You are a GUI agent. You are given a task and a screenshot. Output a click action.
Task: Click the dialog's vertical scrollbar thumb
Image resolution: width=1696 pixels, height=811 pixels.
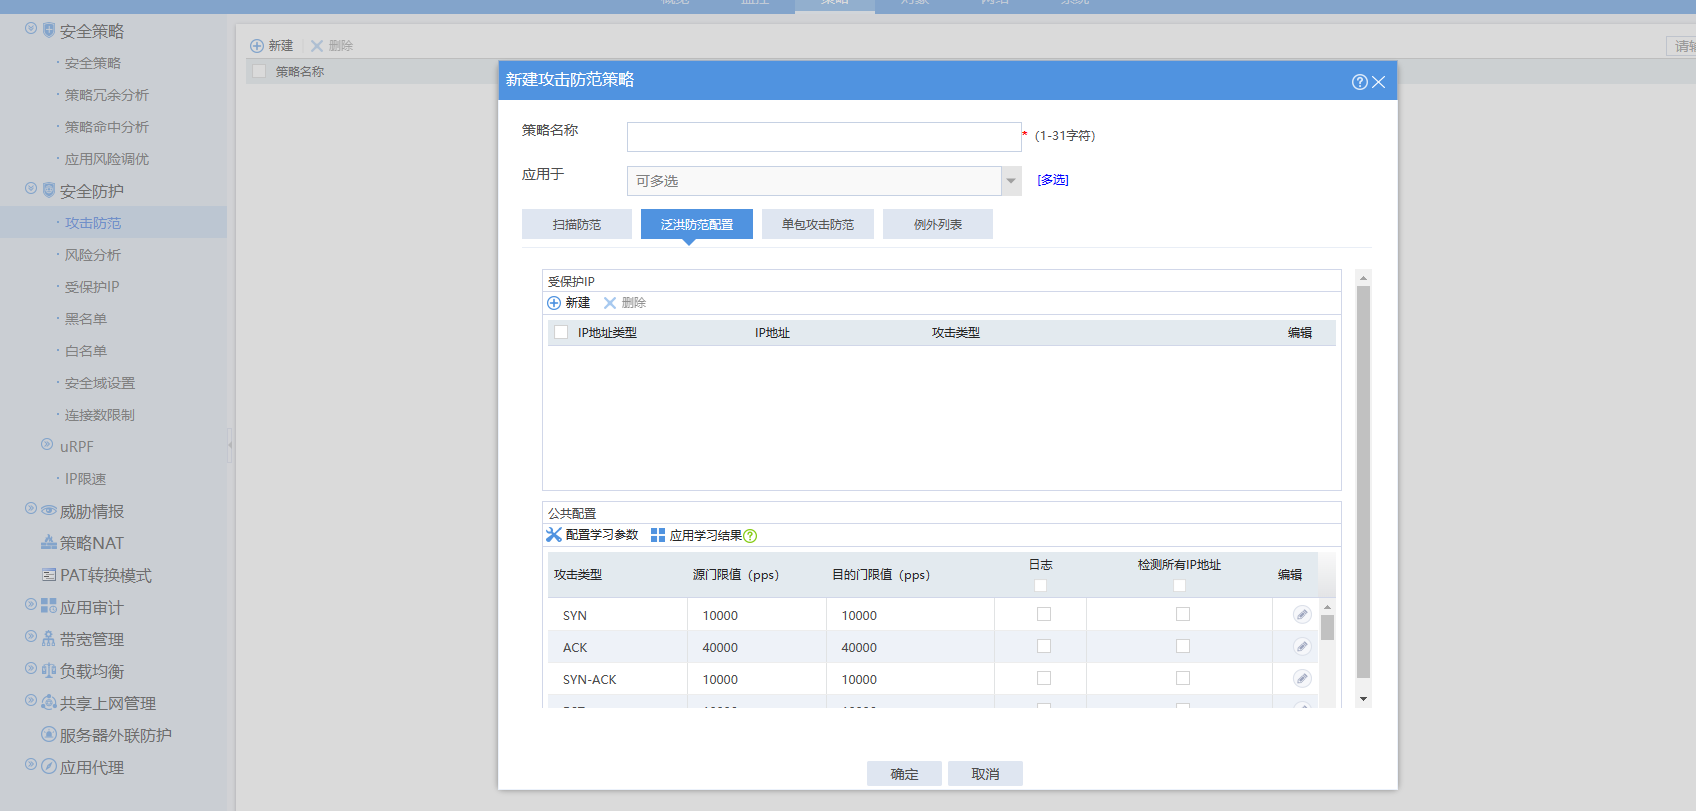click(x=1363, y=482)
